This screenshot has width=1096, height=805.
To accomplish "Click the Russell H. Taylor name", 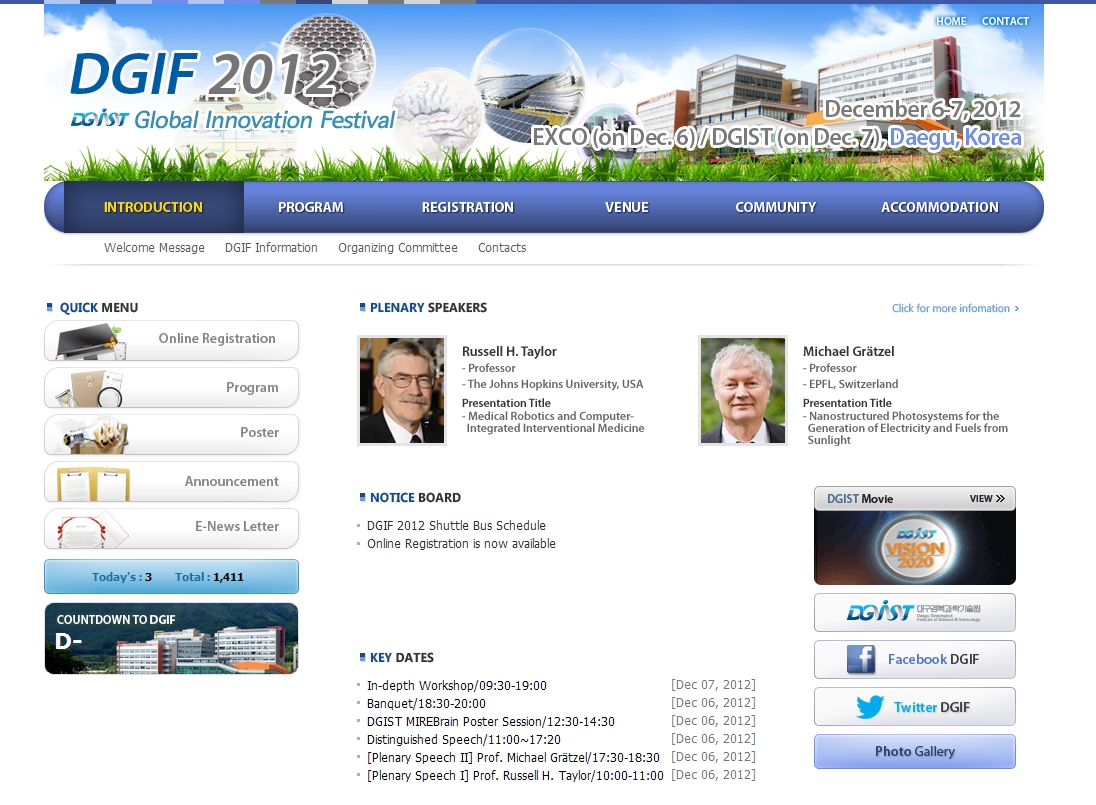I will pos(509,351).
